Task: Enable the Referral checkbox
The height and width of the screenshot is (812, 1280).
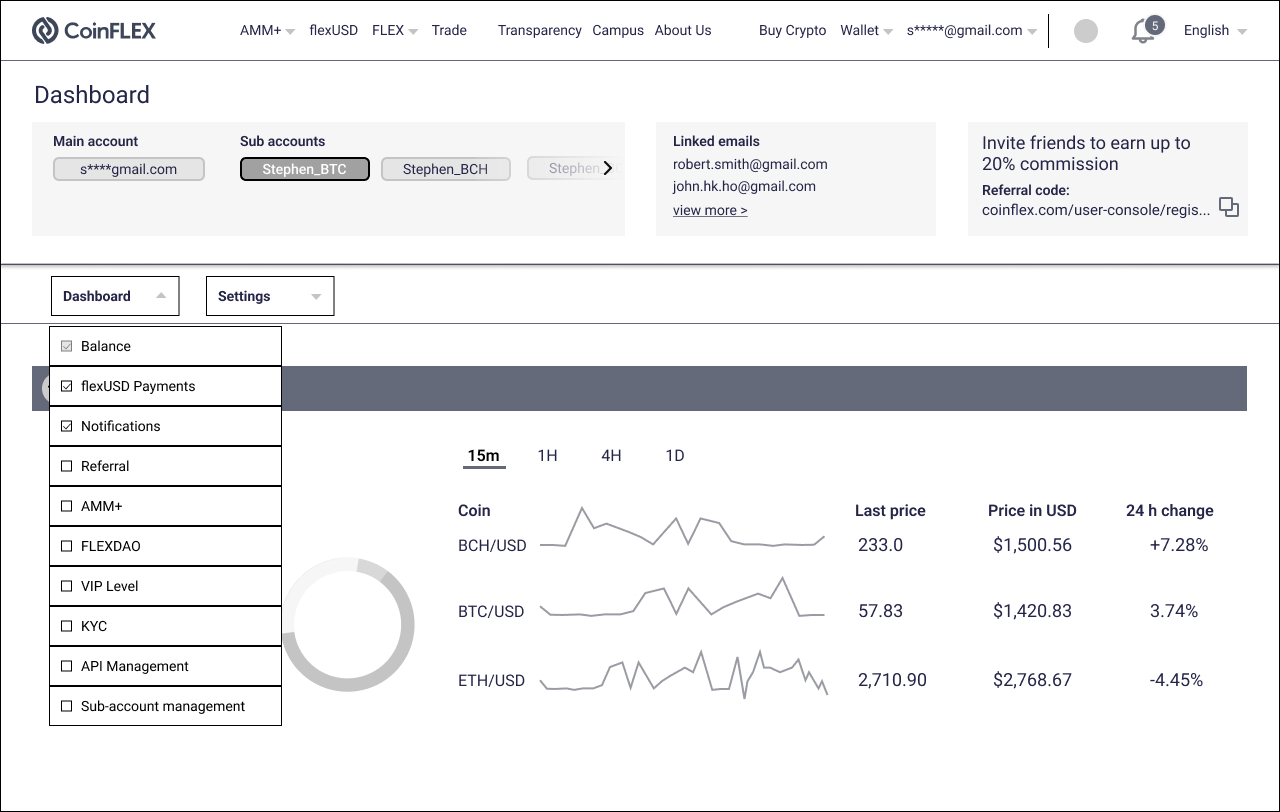Action: click(x=67, y=466)
